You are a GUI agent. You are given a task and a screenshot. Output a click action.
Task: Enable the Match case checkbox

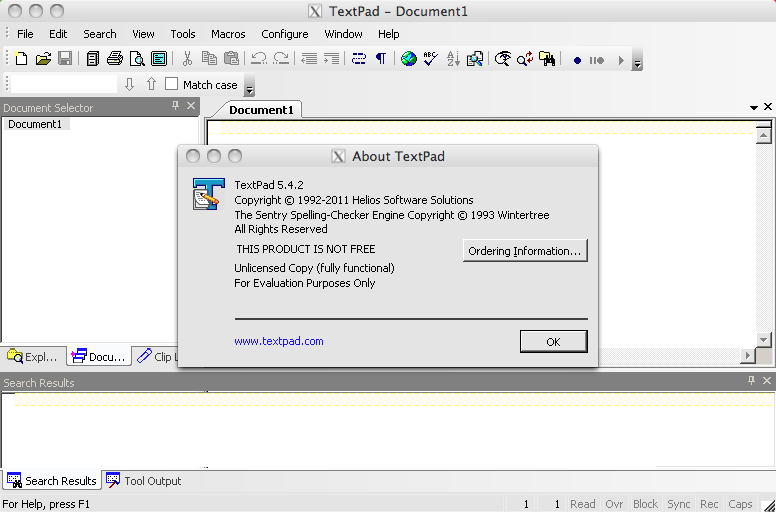tap(171, 84)
